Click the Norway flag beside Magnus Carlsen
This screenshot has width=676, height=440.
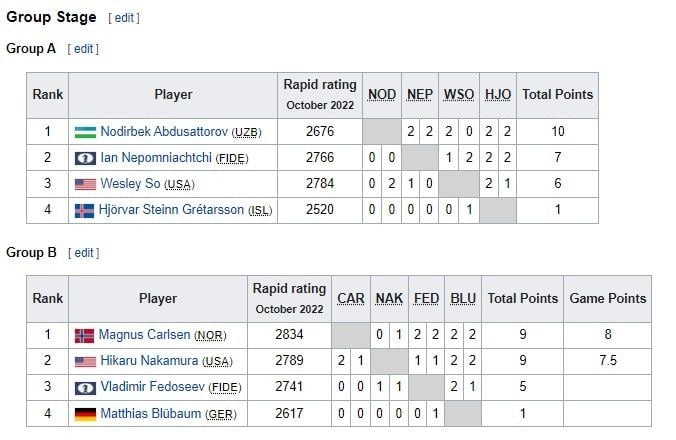(84, 336)
